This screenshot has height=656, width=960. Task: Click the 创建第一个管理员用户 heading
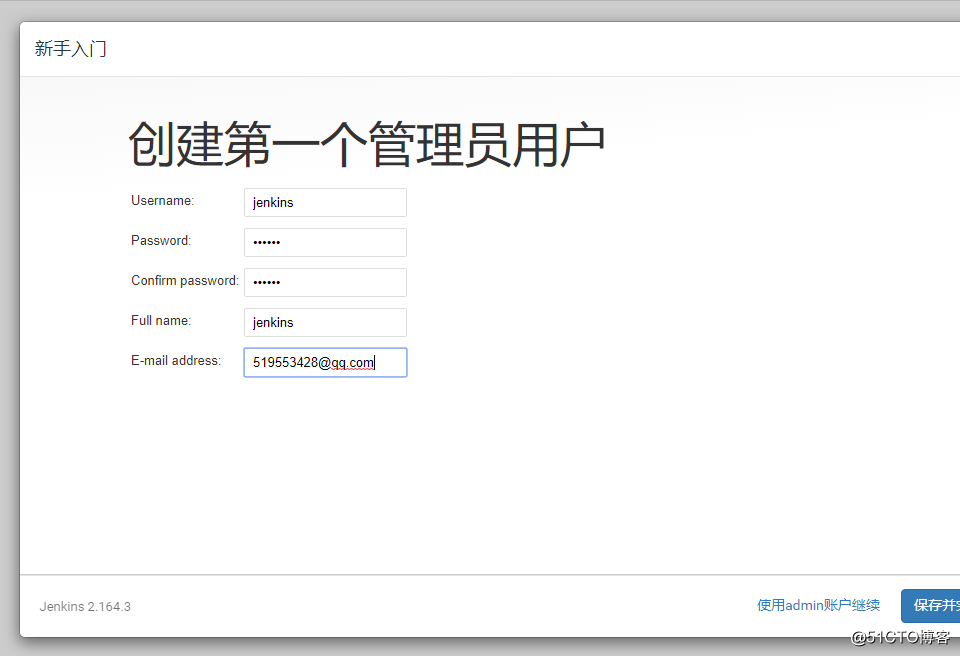[365, 142]
